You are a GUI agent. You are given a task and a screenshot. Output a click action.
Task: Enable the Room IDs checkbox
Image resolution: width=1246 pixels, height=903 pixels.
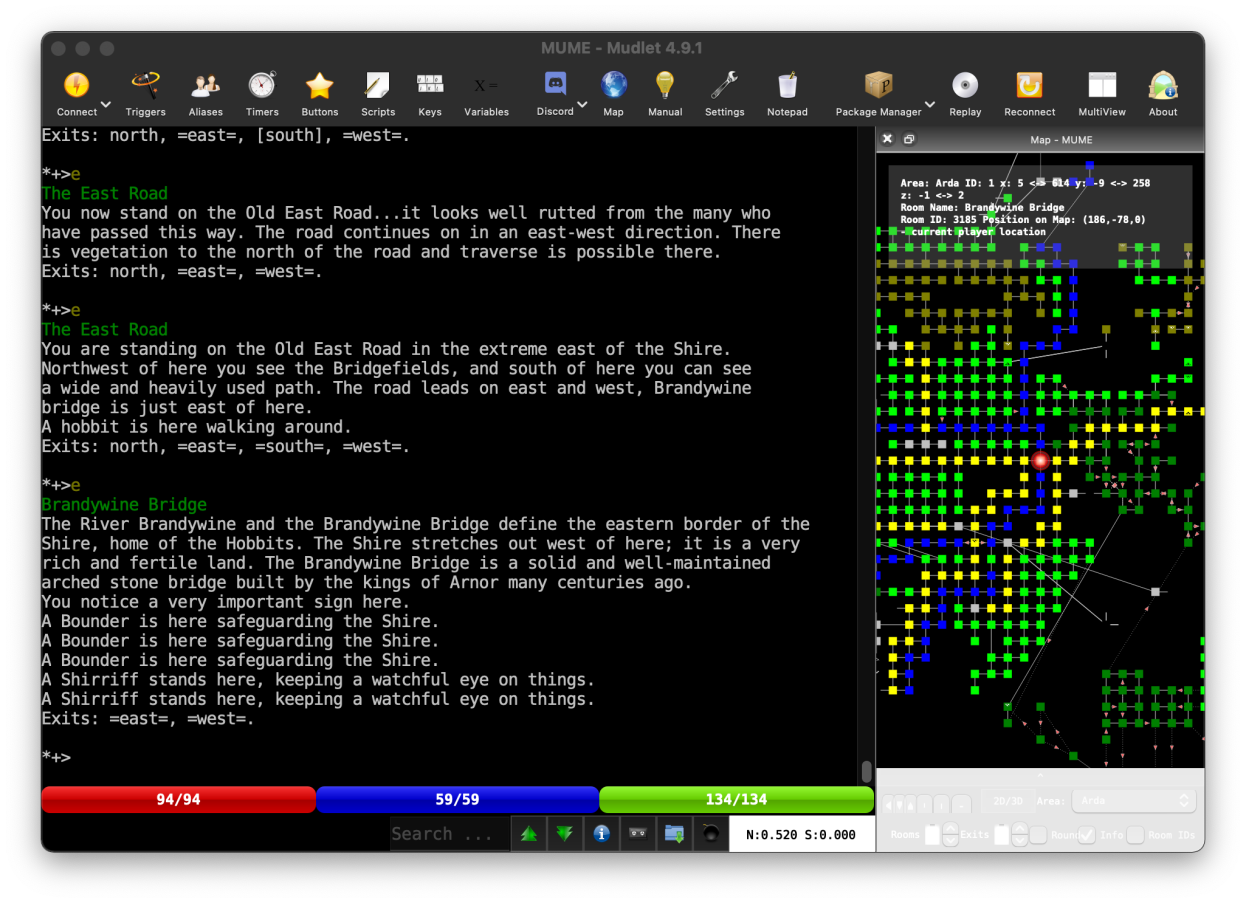click(x=1136, y=835)
